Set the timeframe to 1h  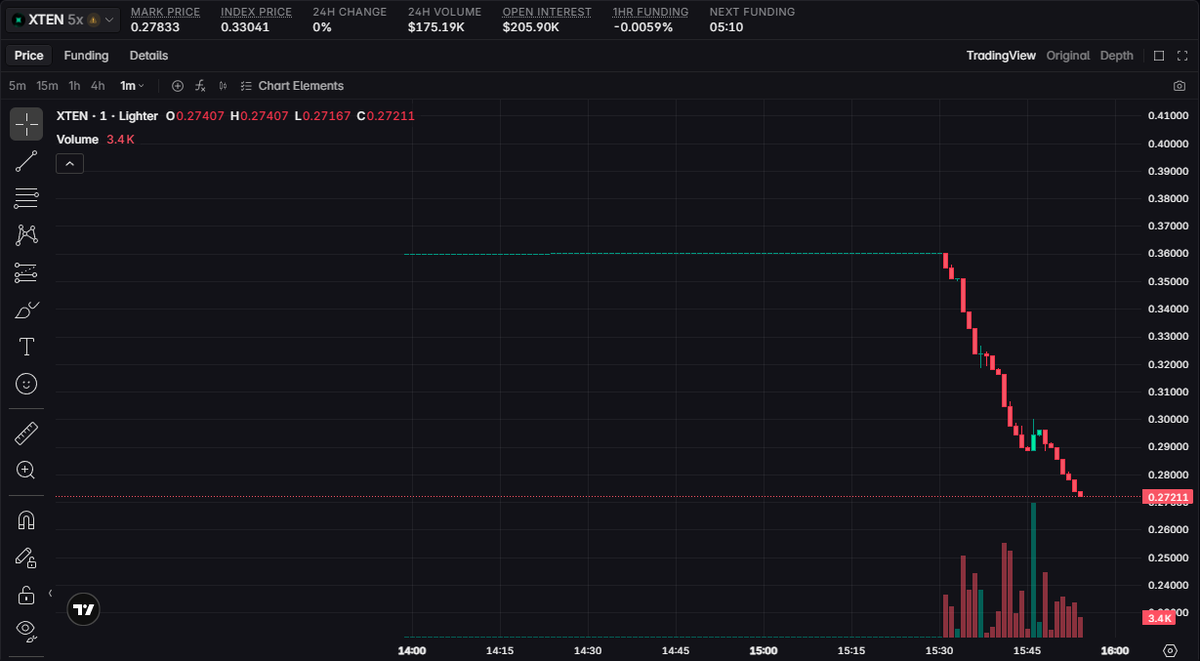click(75, 86)
